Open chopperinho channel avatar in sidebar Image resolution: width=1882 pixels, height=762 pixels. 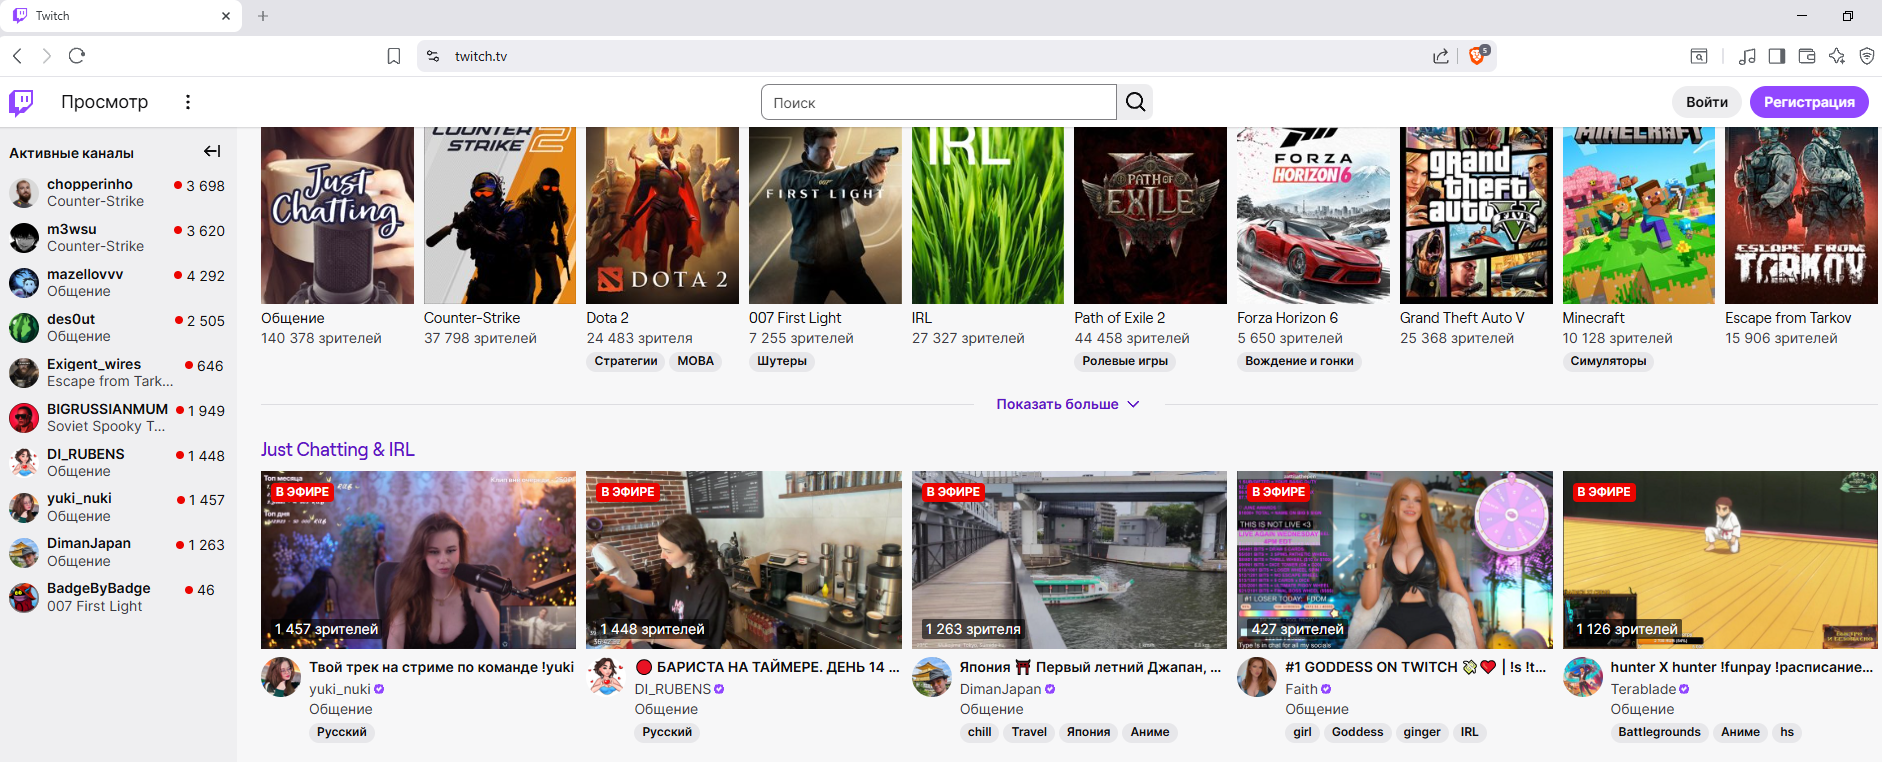24,192
